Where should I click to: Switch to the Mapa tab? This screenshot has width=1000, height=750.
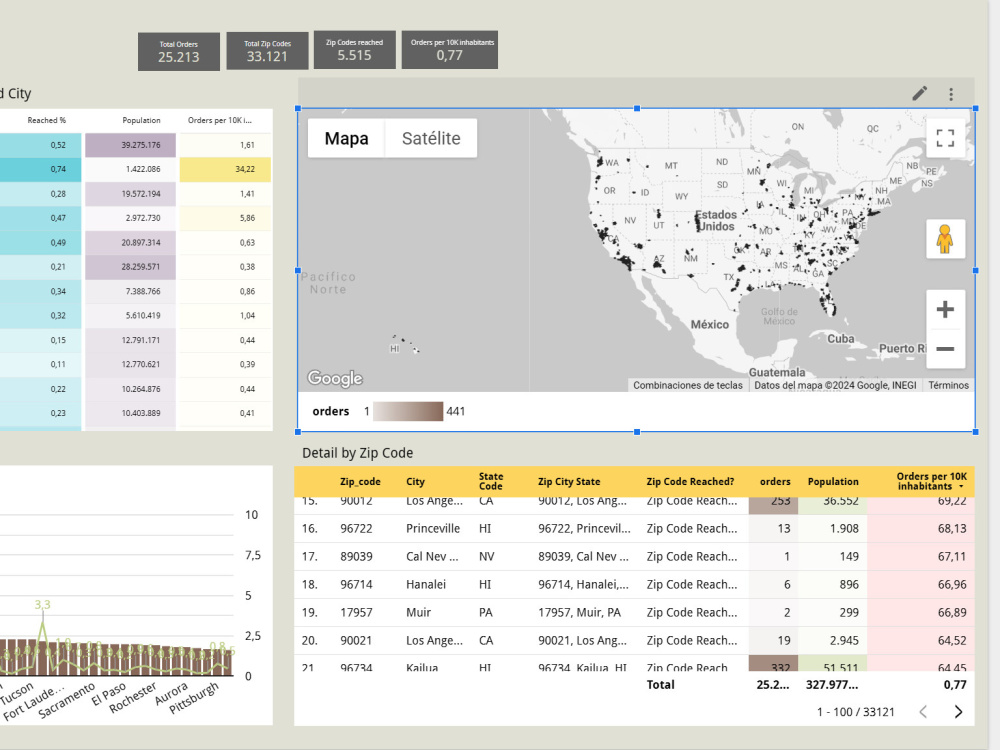345,138
